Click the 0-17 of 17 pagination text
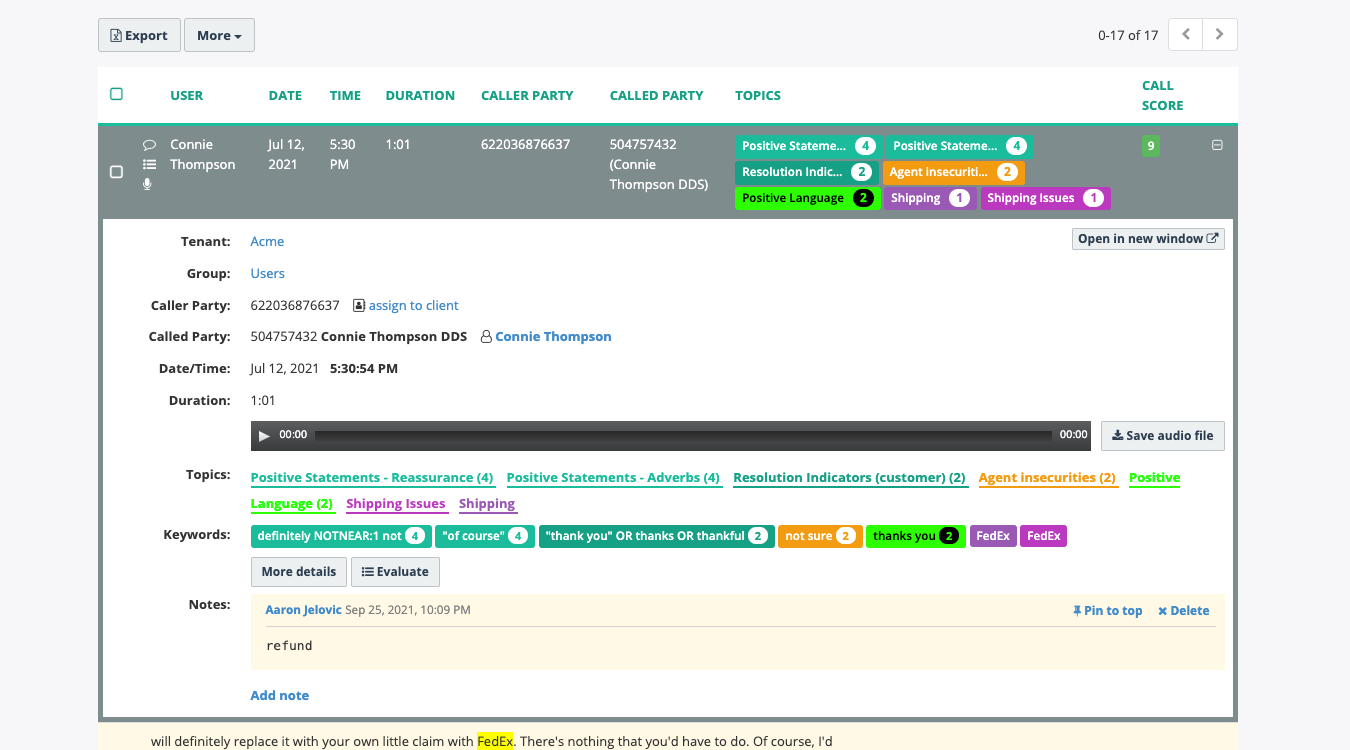 click(1128, 35)
